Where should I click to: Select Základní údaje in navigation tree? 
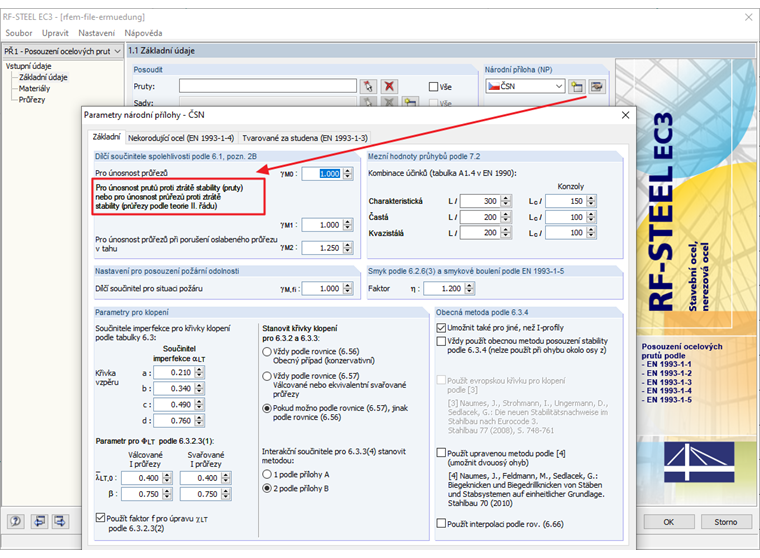43,77
